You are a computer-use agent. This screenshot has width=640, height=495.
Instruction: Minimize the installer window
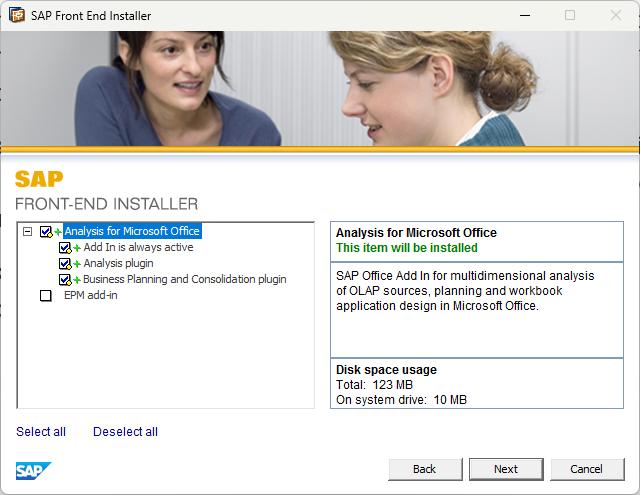[525, 16]
